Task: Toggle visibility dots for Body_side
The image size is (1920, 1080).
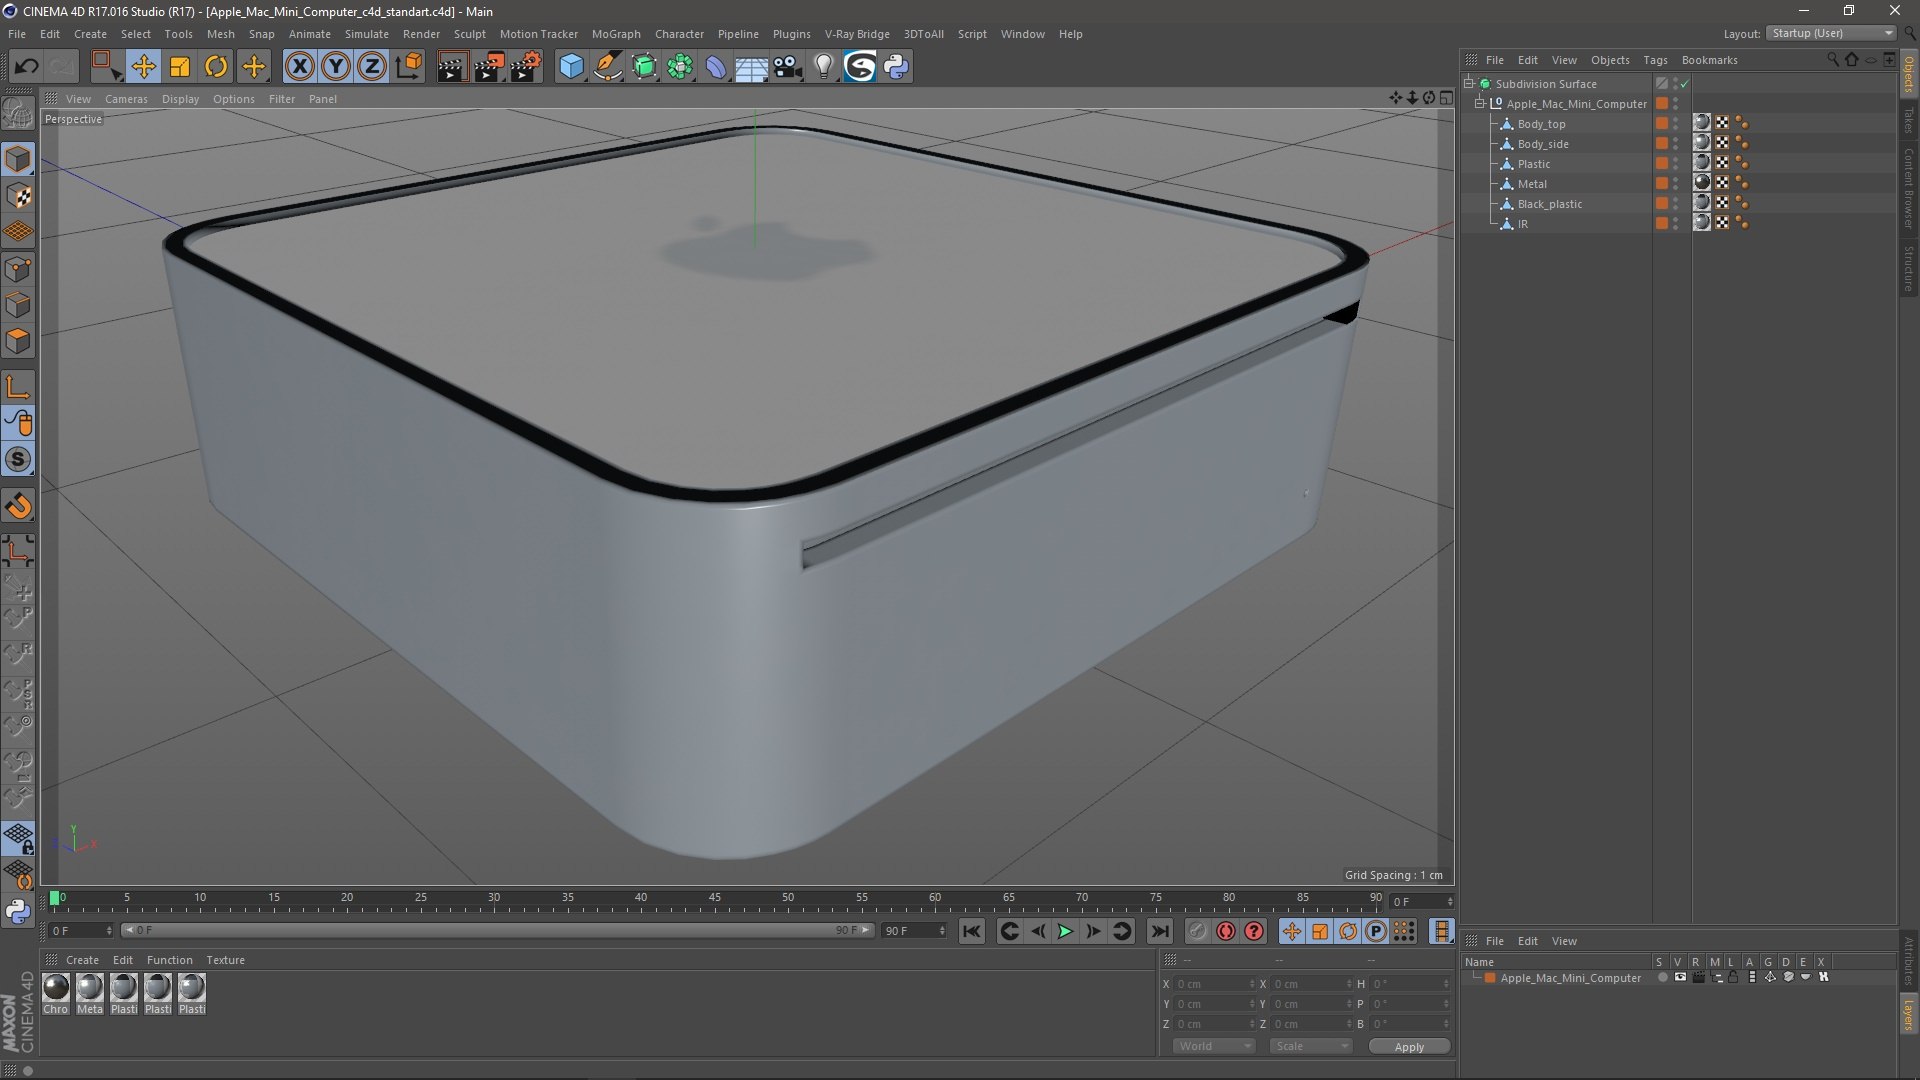Action: tap(1676, 144)
